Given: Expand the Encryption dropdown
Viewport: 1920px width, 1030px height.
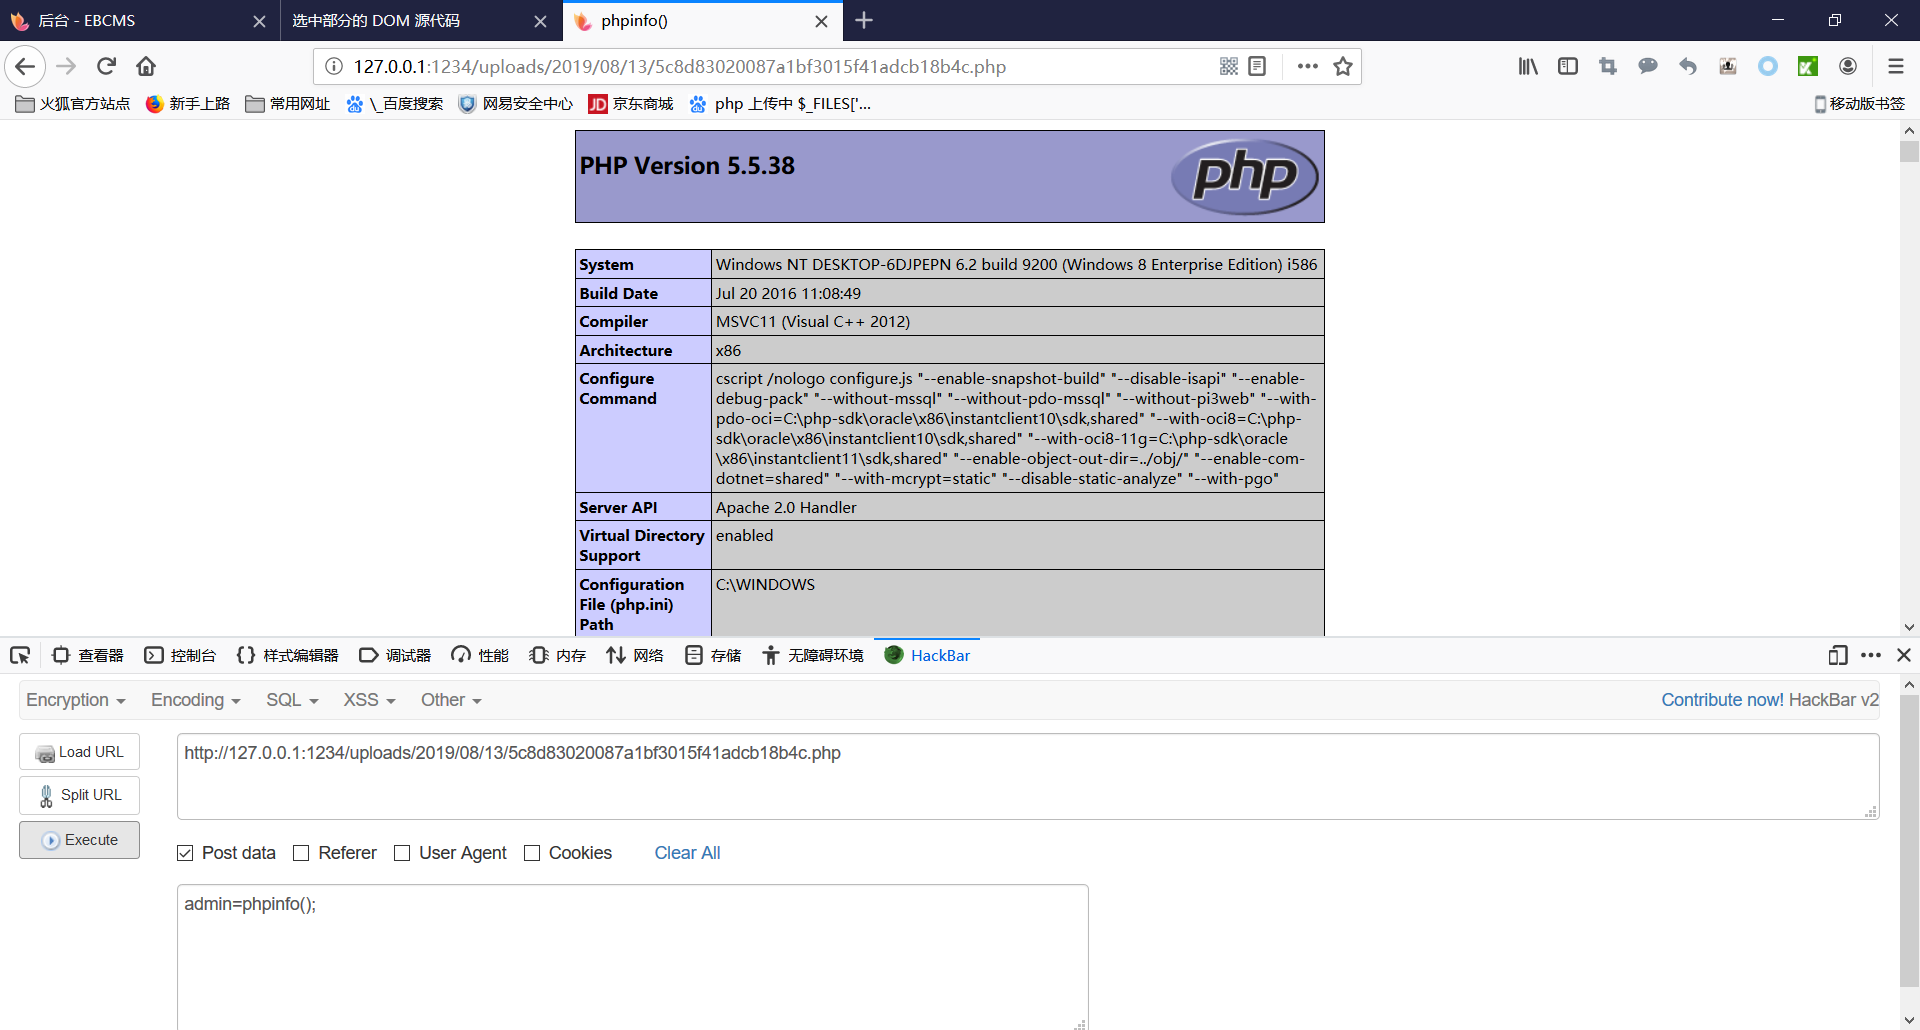Looking at the screenshot, I should coord(76,700).
